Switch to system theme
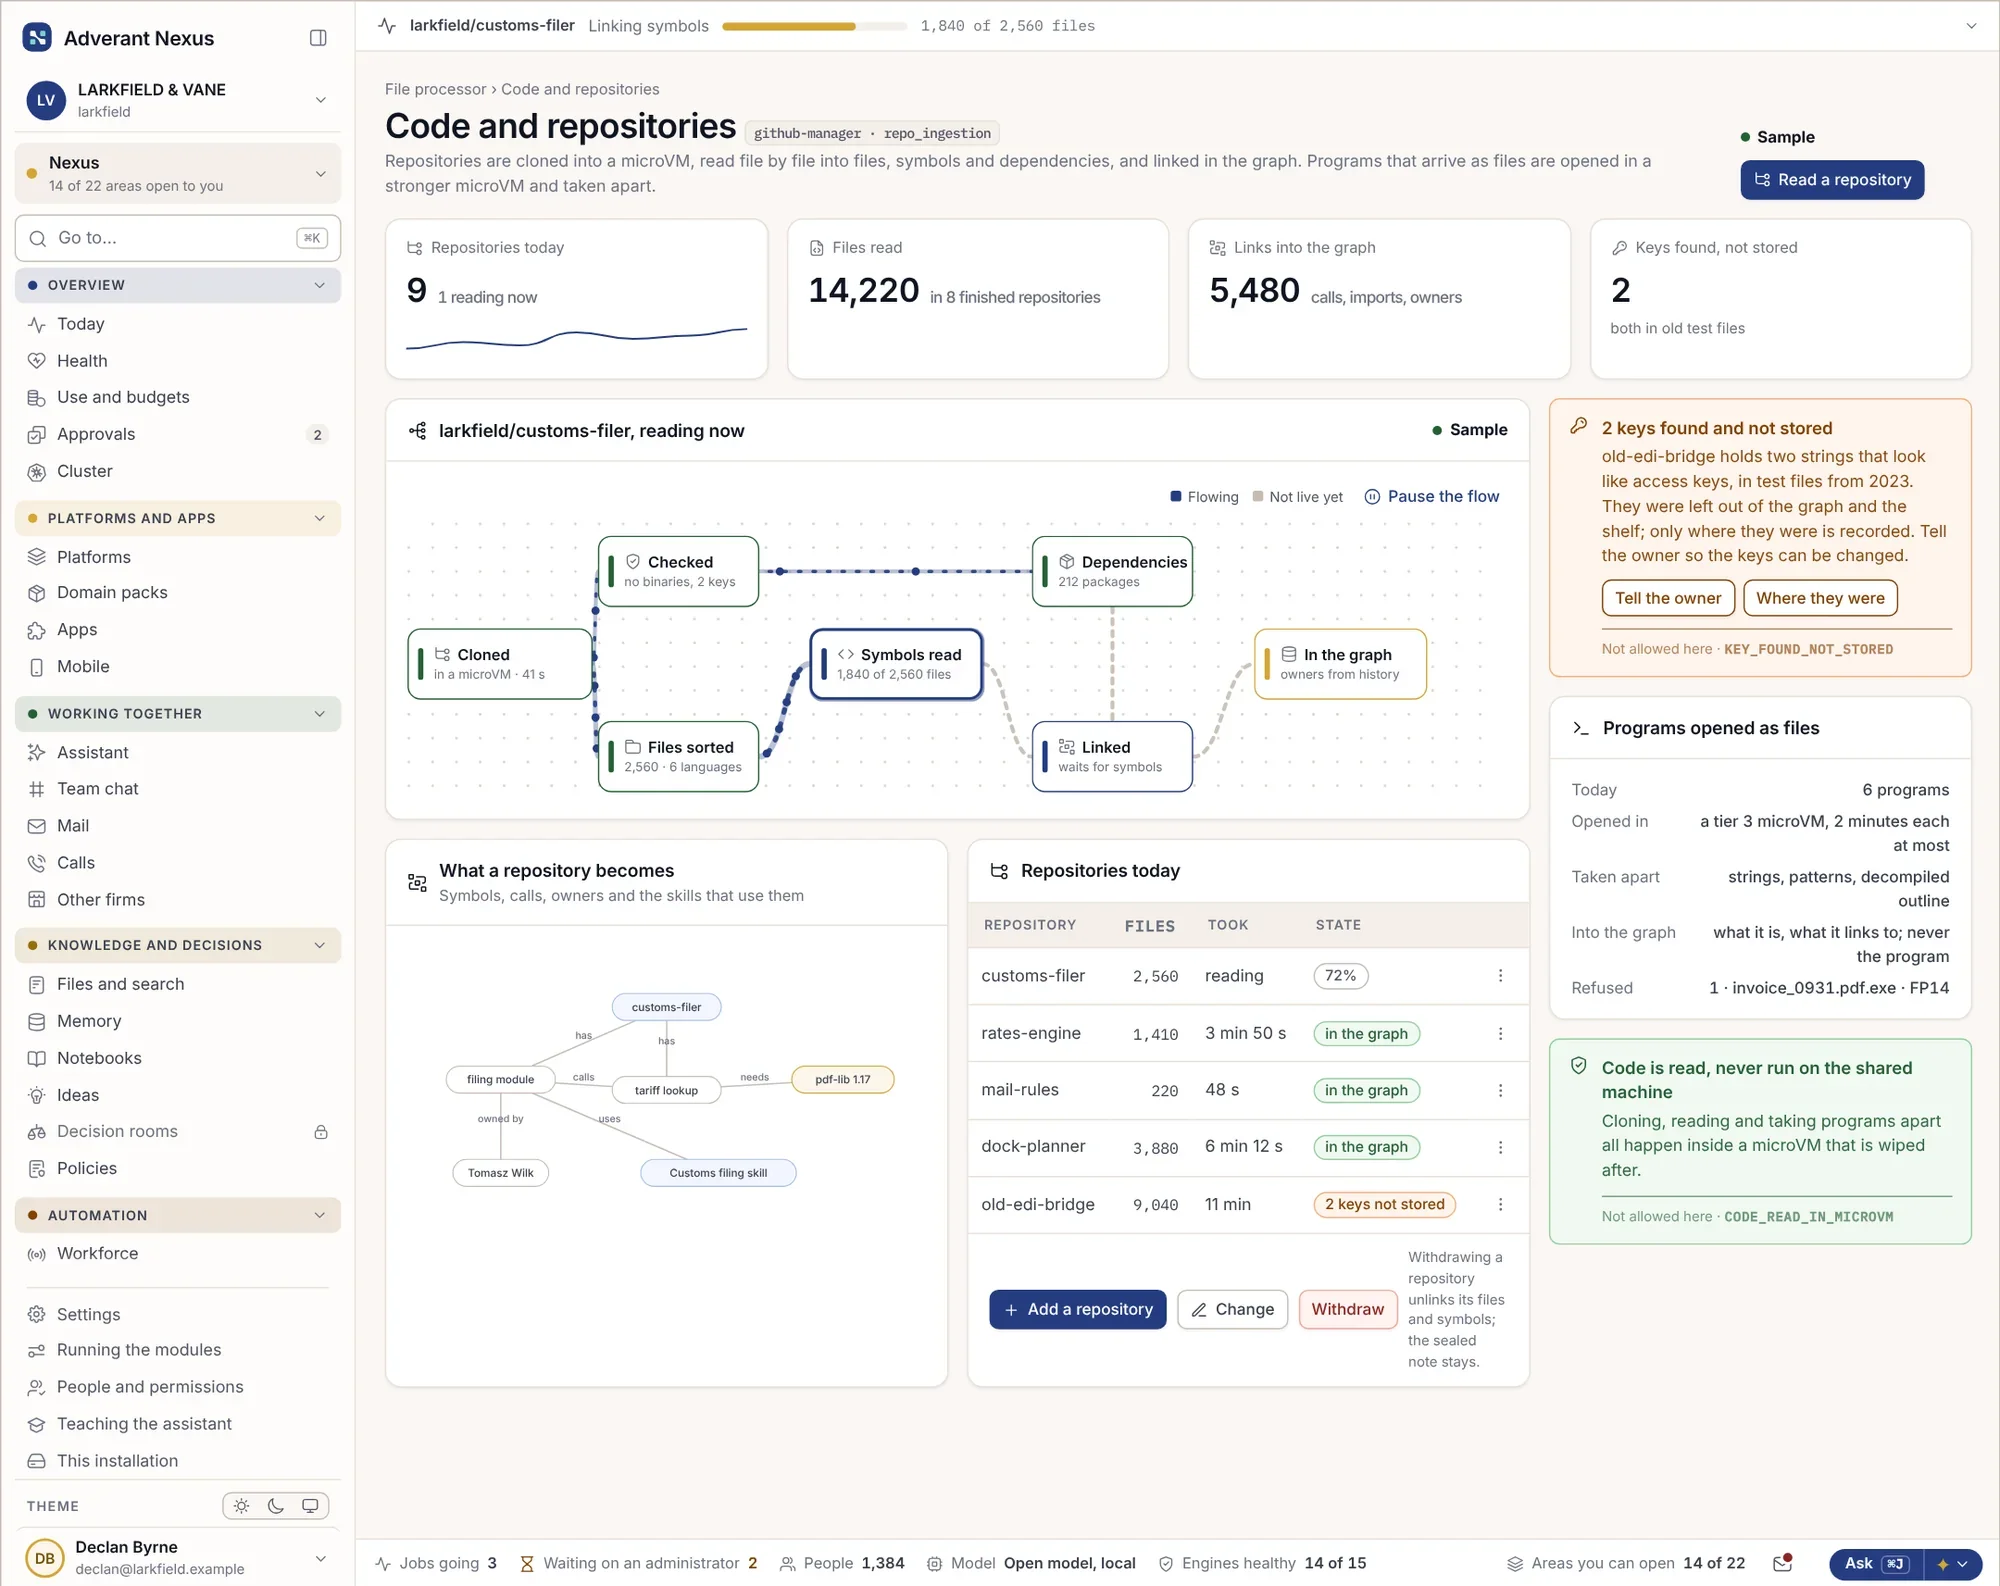Viewport: 2000px width, 1586px height. [310, 1506]
